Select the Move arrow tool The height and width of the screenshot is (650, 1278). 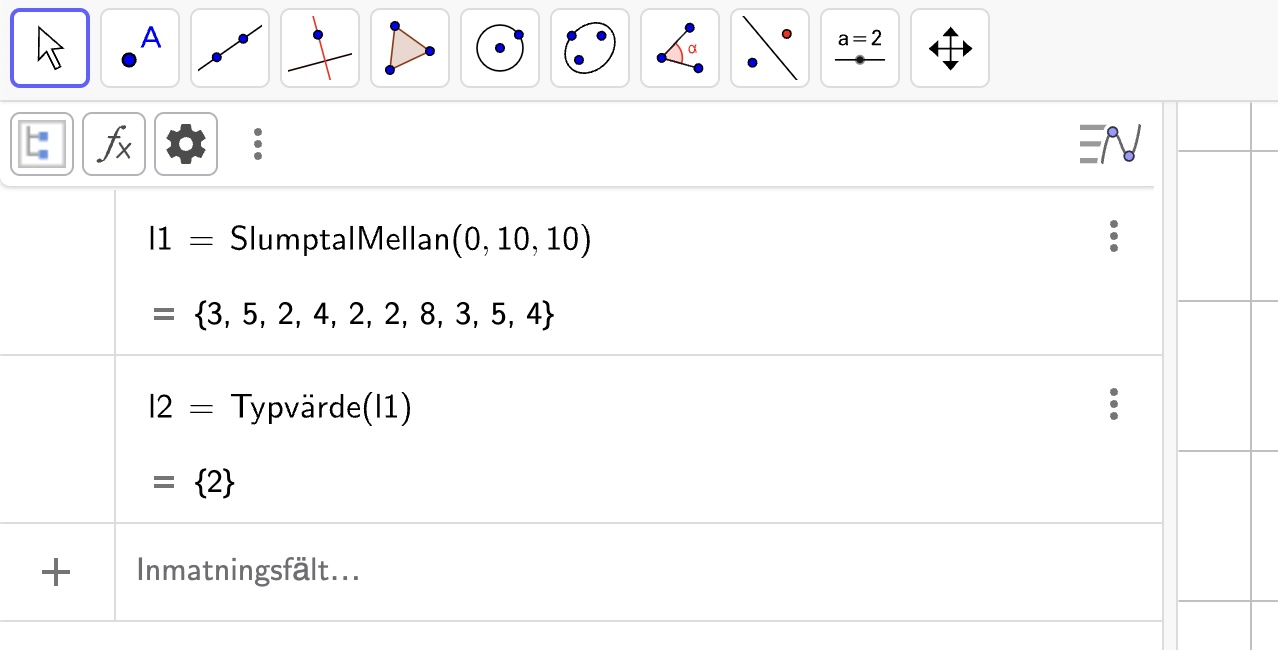pos(50,48)
